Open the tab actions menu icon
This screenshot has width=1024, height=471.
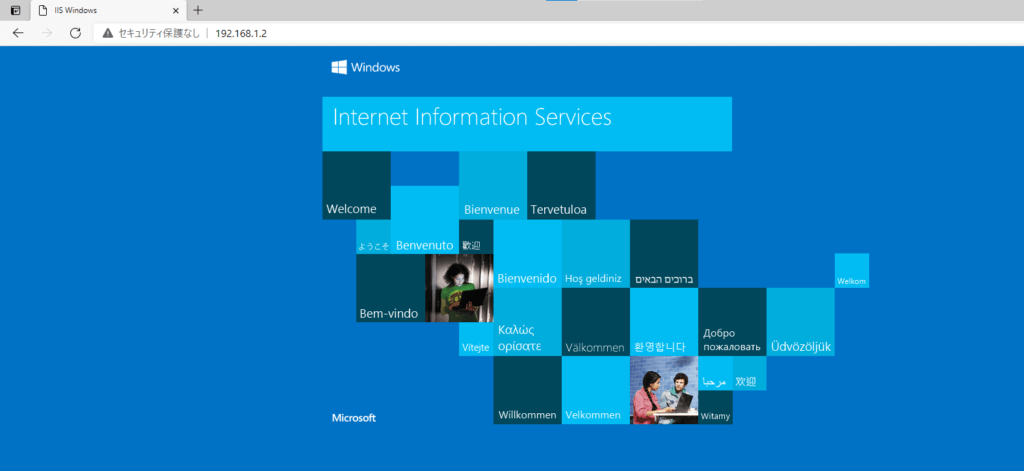click(15, 10)
